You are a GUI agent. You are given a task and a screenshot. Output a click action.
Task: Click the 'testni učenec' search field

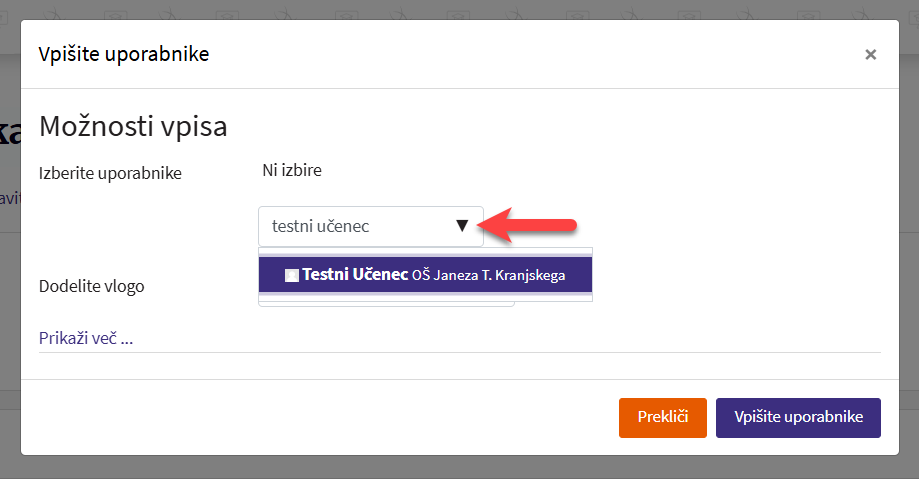coord(355,227)
